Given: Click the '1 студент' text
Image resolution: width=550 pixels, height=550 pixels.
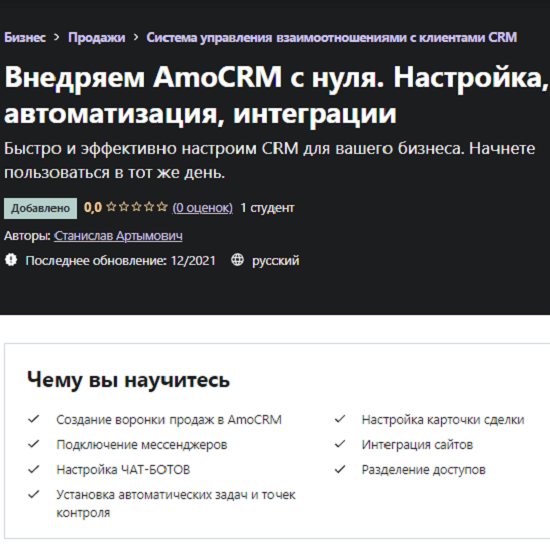Looking at the screenshot, I should point(267,208).
